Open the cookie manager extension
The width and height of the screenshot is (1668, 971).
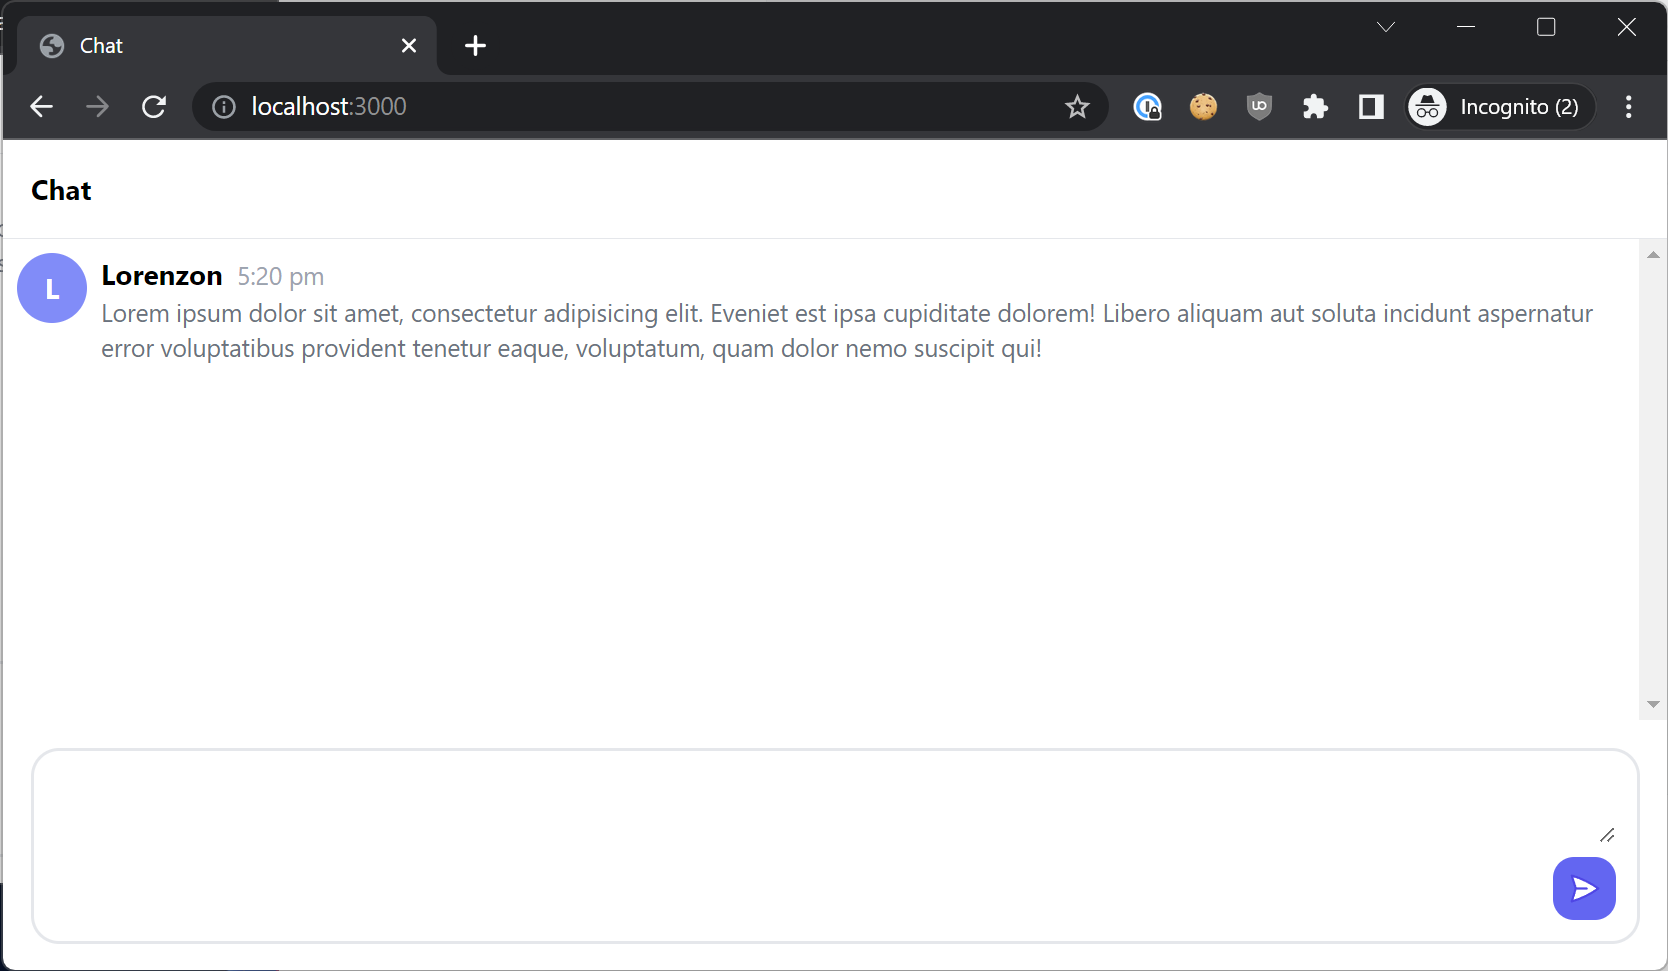[1203, 106]
